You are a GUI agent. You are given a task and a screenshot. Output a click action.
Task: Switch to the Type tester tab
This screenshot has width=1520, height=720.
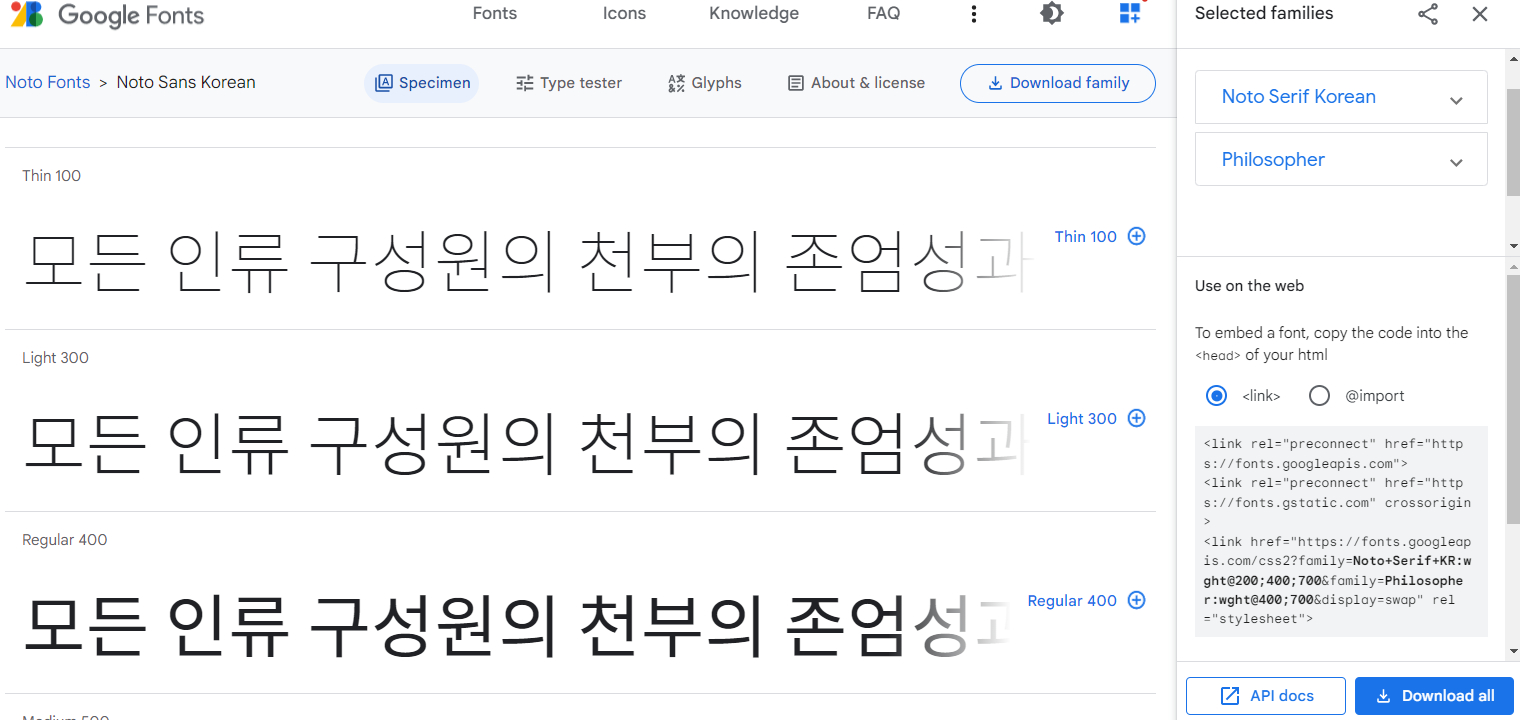coord(569,83)
